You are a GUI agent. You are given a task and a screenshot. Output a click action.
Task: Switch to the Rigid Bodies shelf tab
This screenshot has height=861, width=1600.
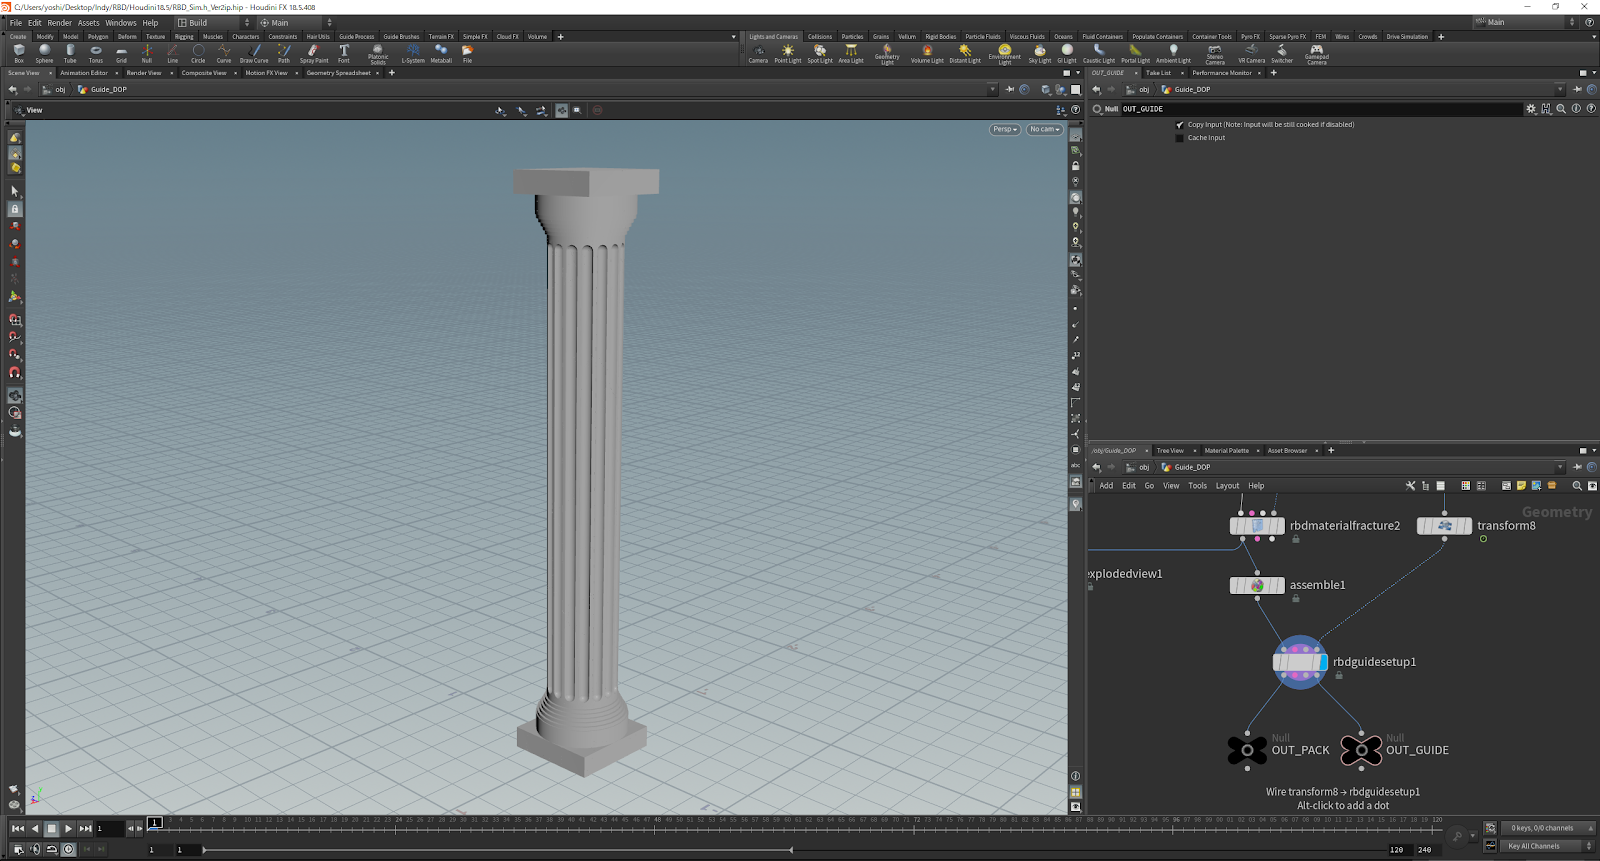coord(940,36)
